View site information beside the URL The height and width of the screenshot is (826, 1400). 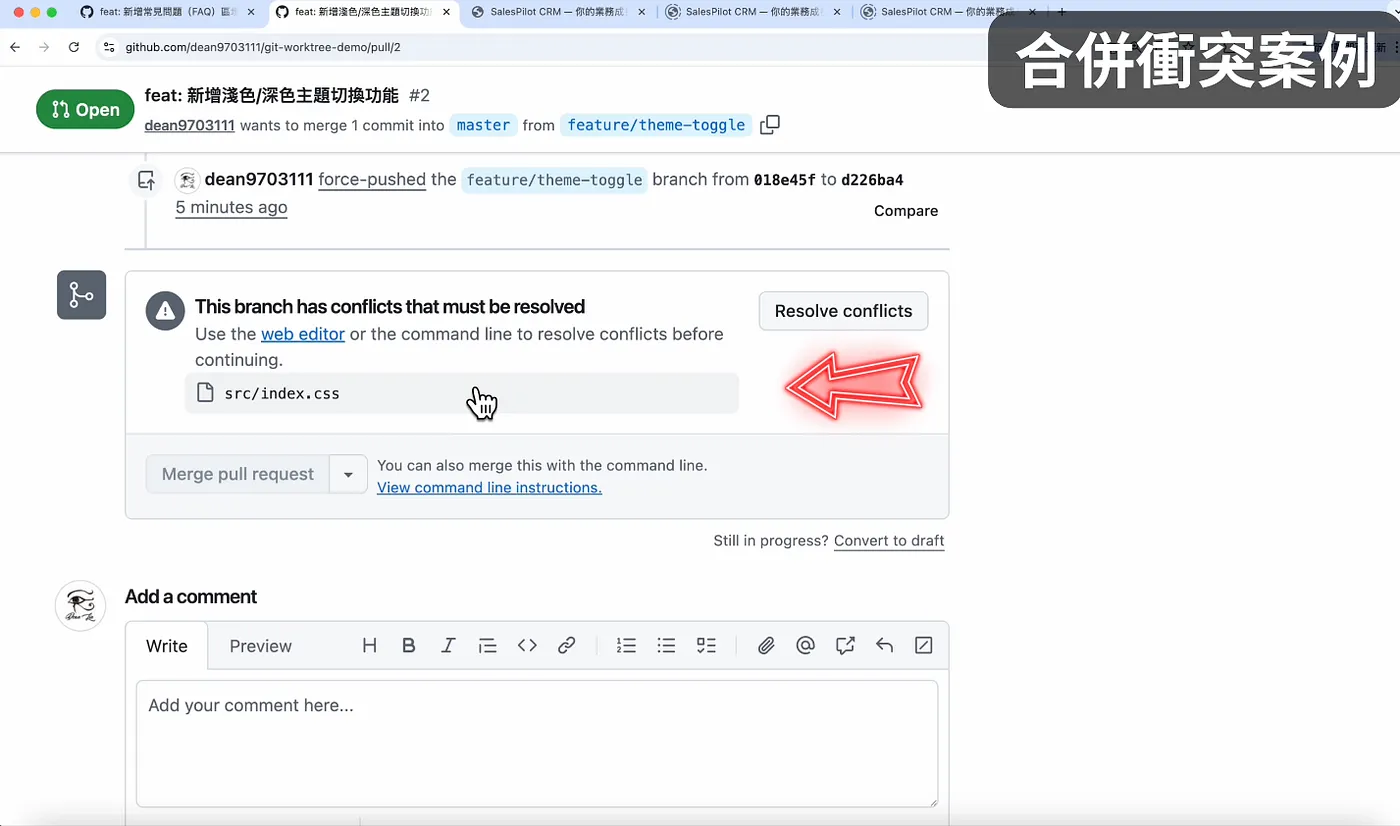109,47
